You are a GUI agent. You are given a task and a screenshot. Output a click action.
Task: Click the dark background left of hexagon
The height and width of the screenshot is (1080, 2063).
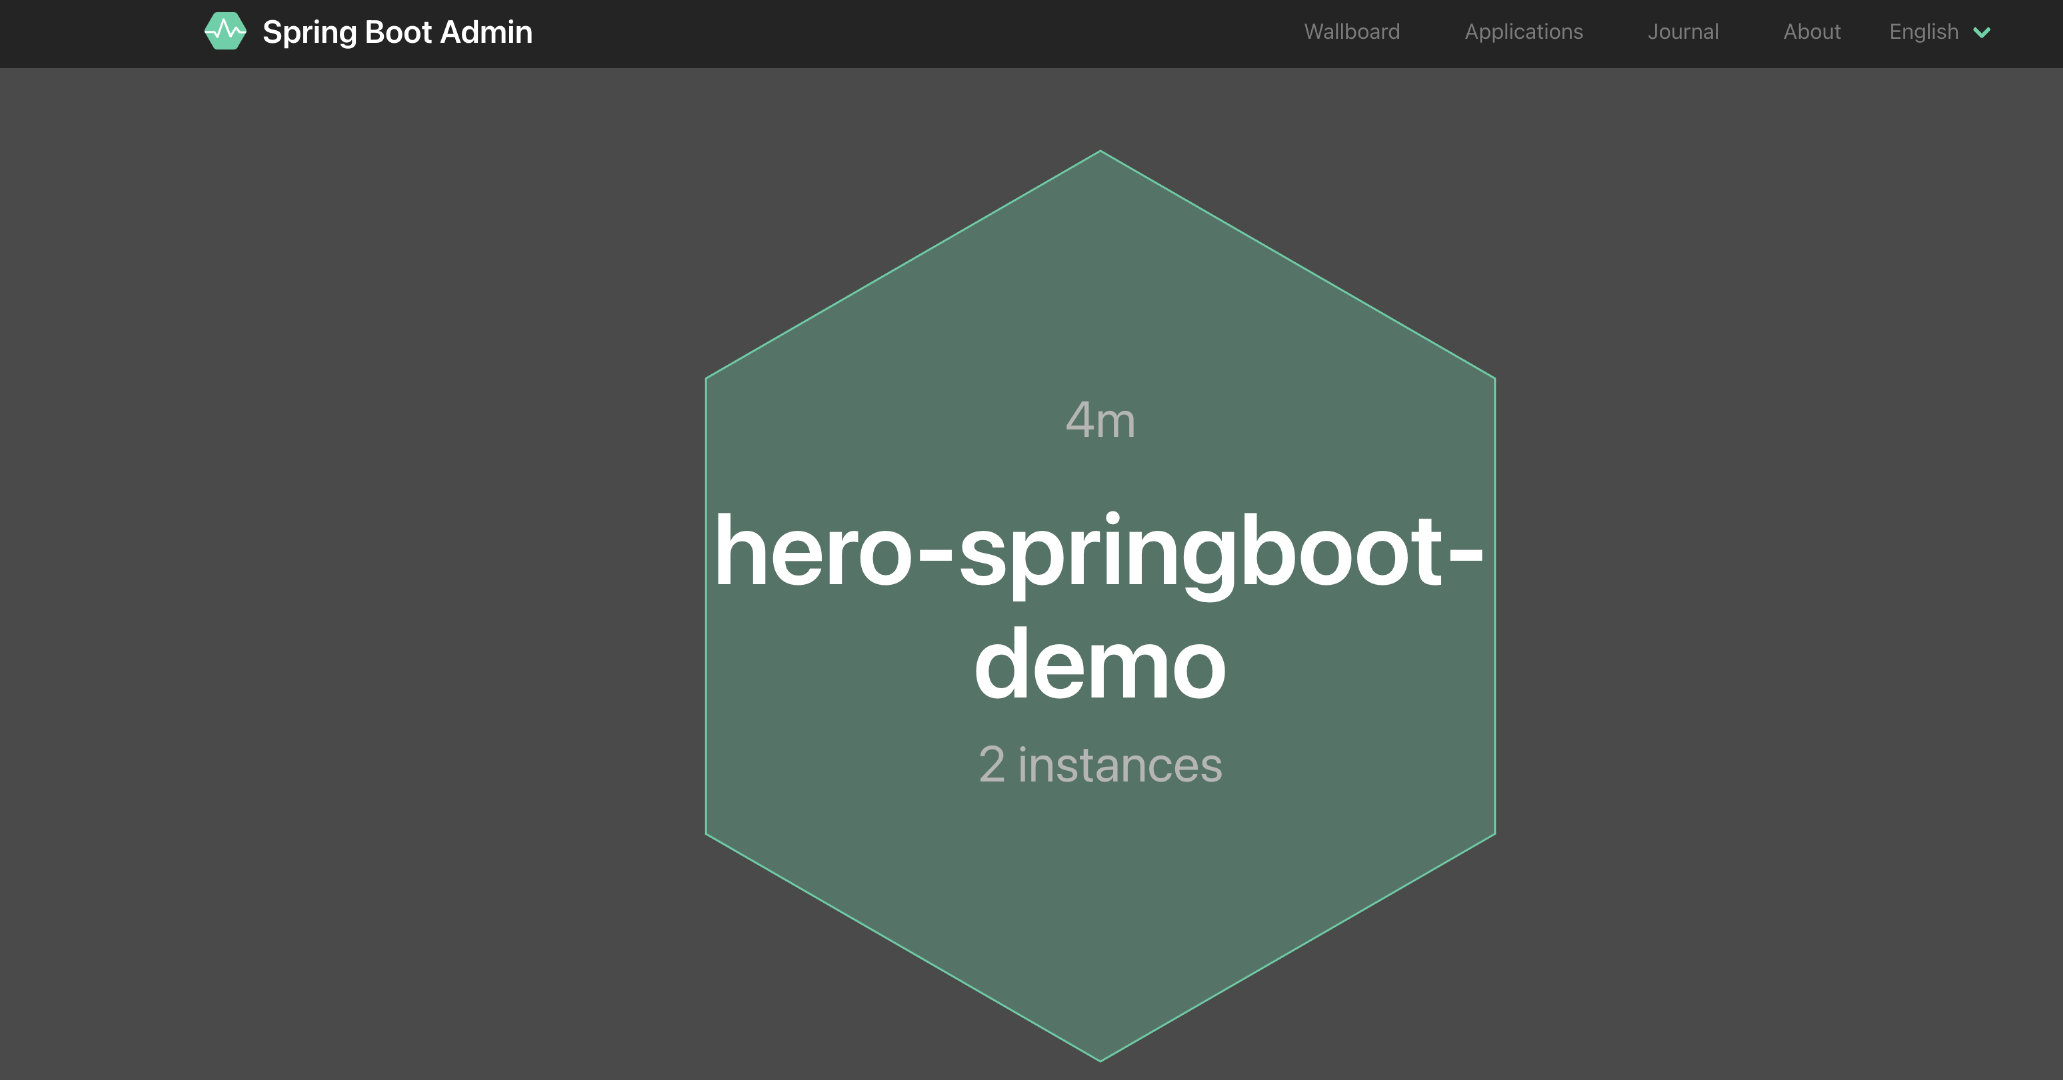tap(350, 600)
